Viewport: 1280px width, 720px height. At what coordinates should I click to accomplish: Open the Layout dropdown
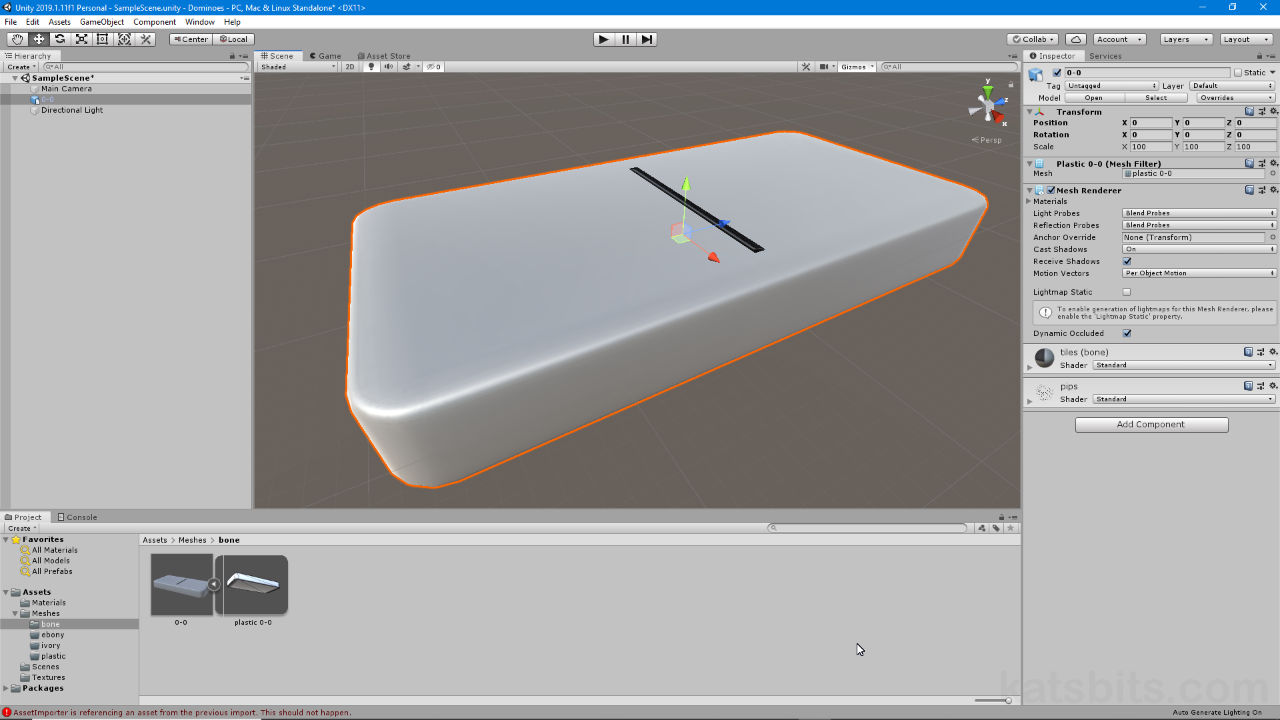(x=1245, y=39)
